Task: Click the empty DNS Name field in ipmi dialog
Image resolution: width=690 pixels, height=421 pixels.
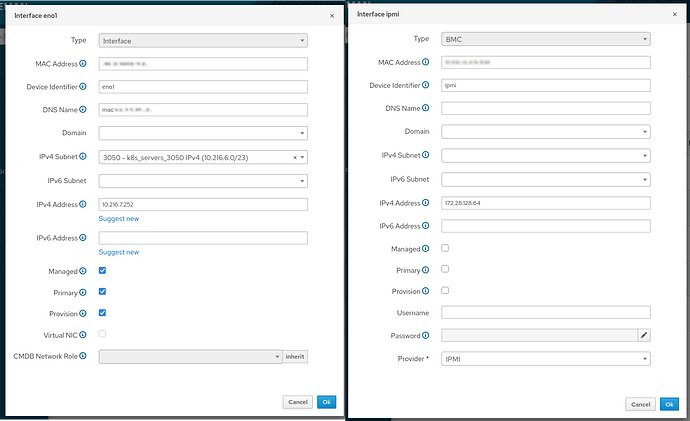Action: point(546,108)
